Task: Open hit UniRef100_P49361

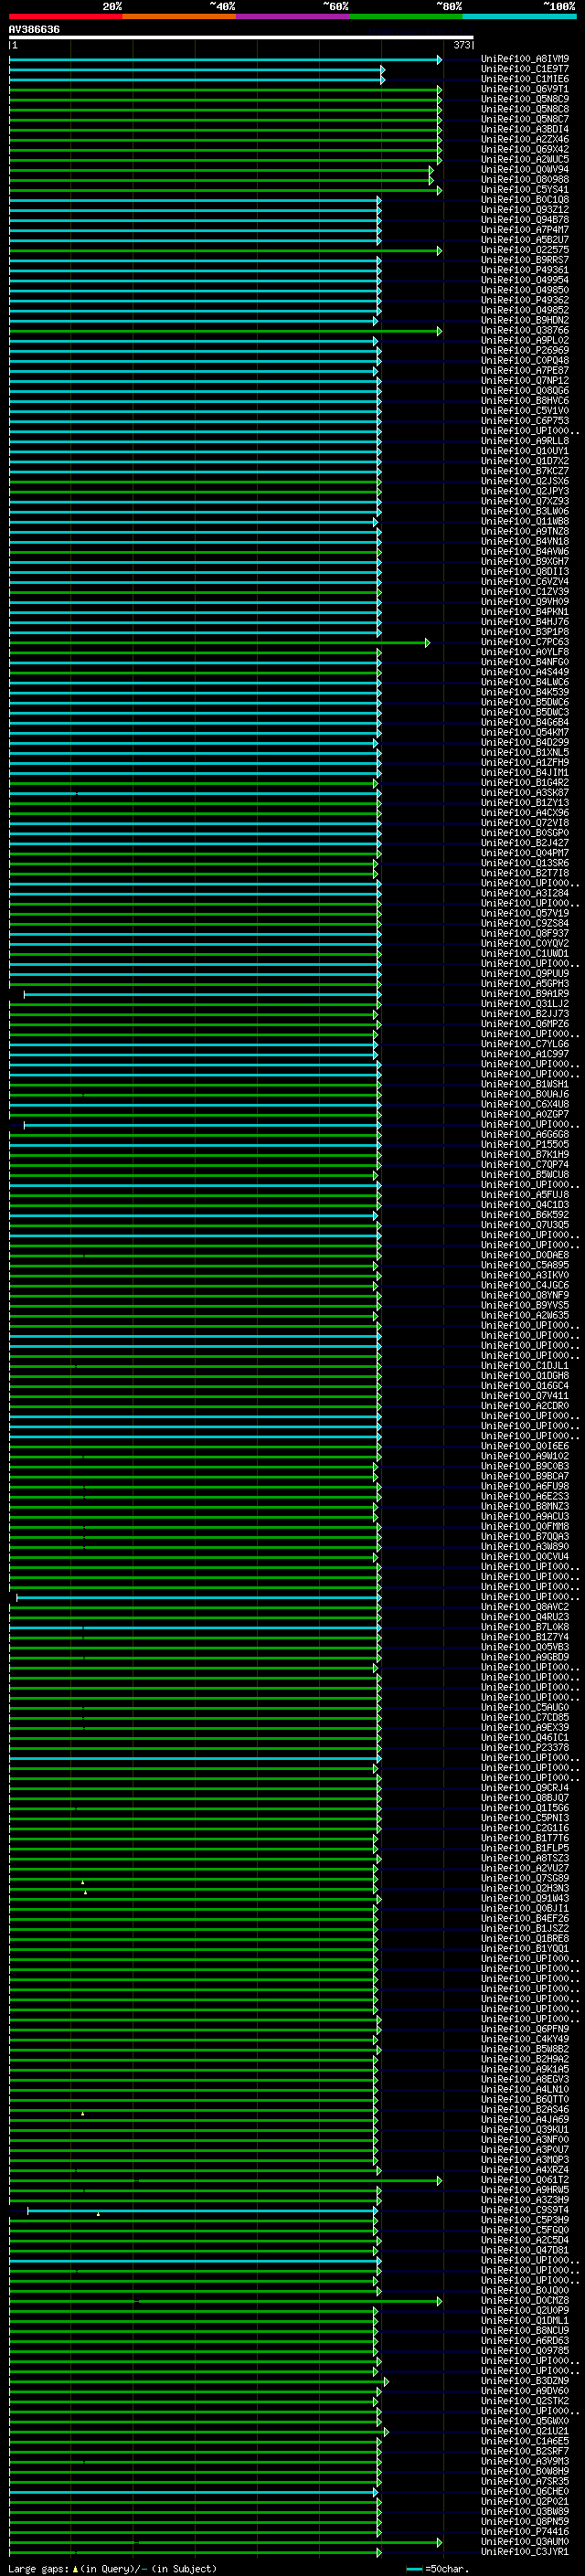Action: click(x=525, y=270)
